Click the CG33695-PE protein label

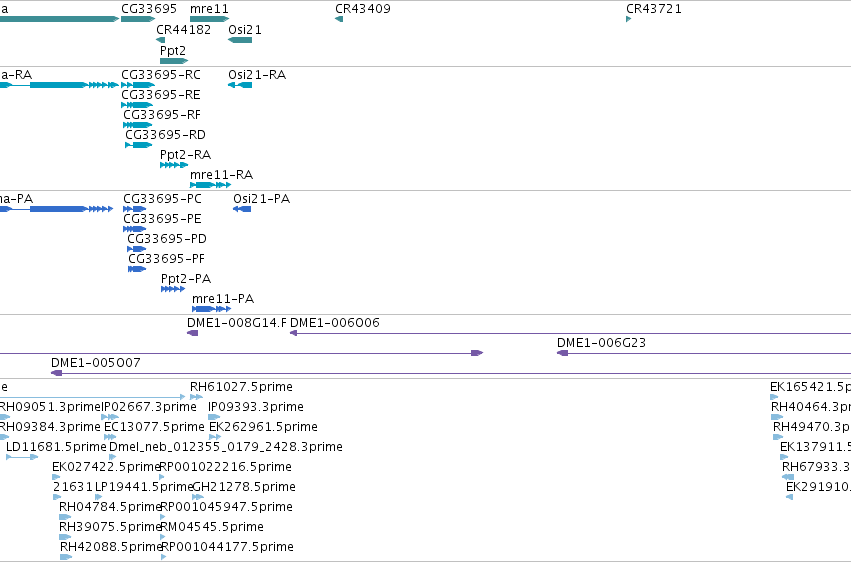(162, 219)
